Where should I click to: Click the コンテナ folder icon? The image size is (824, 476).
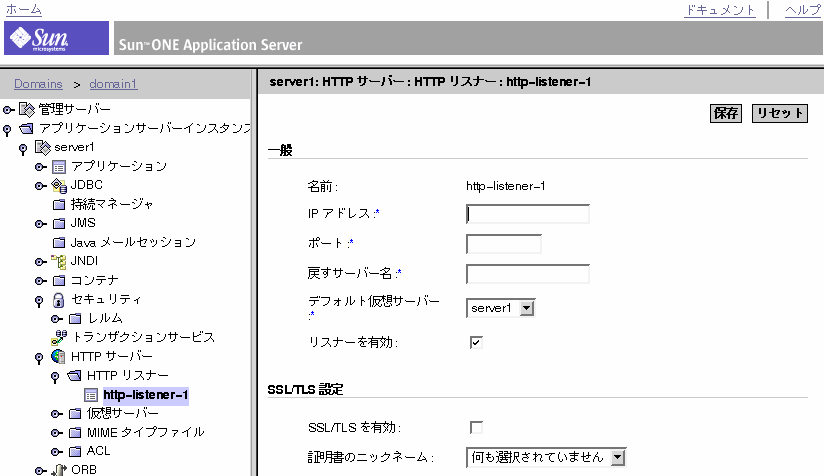coord(59,281)
